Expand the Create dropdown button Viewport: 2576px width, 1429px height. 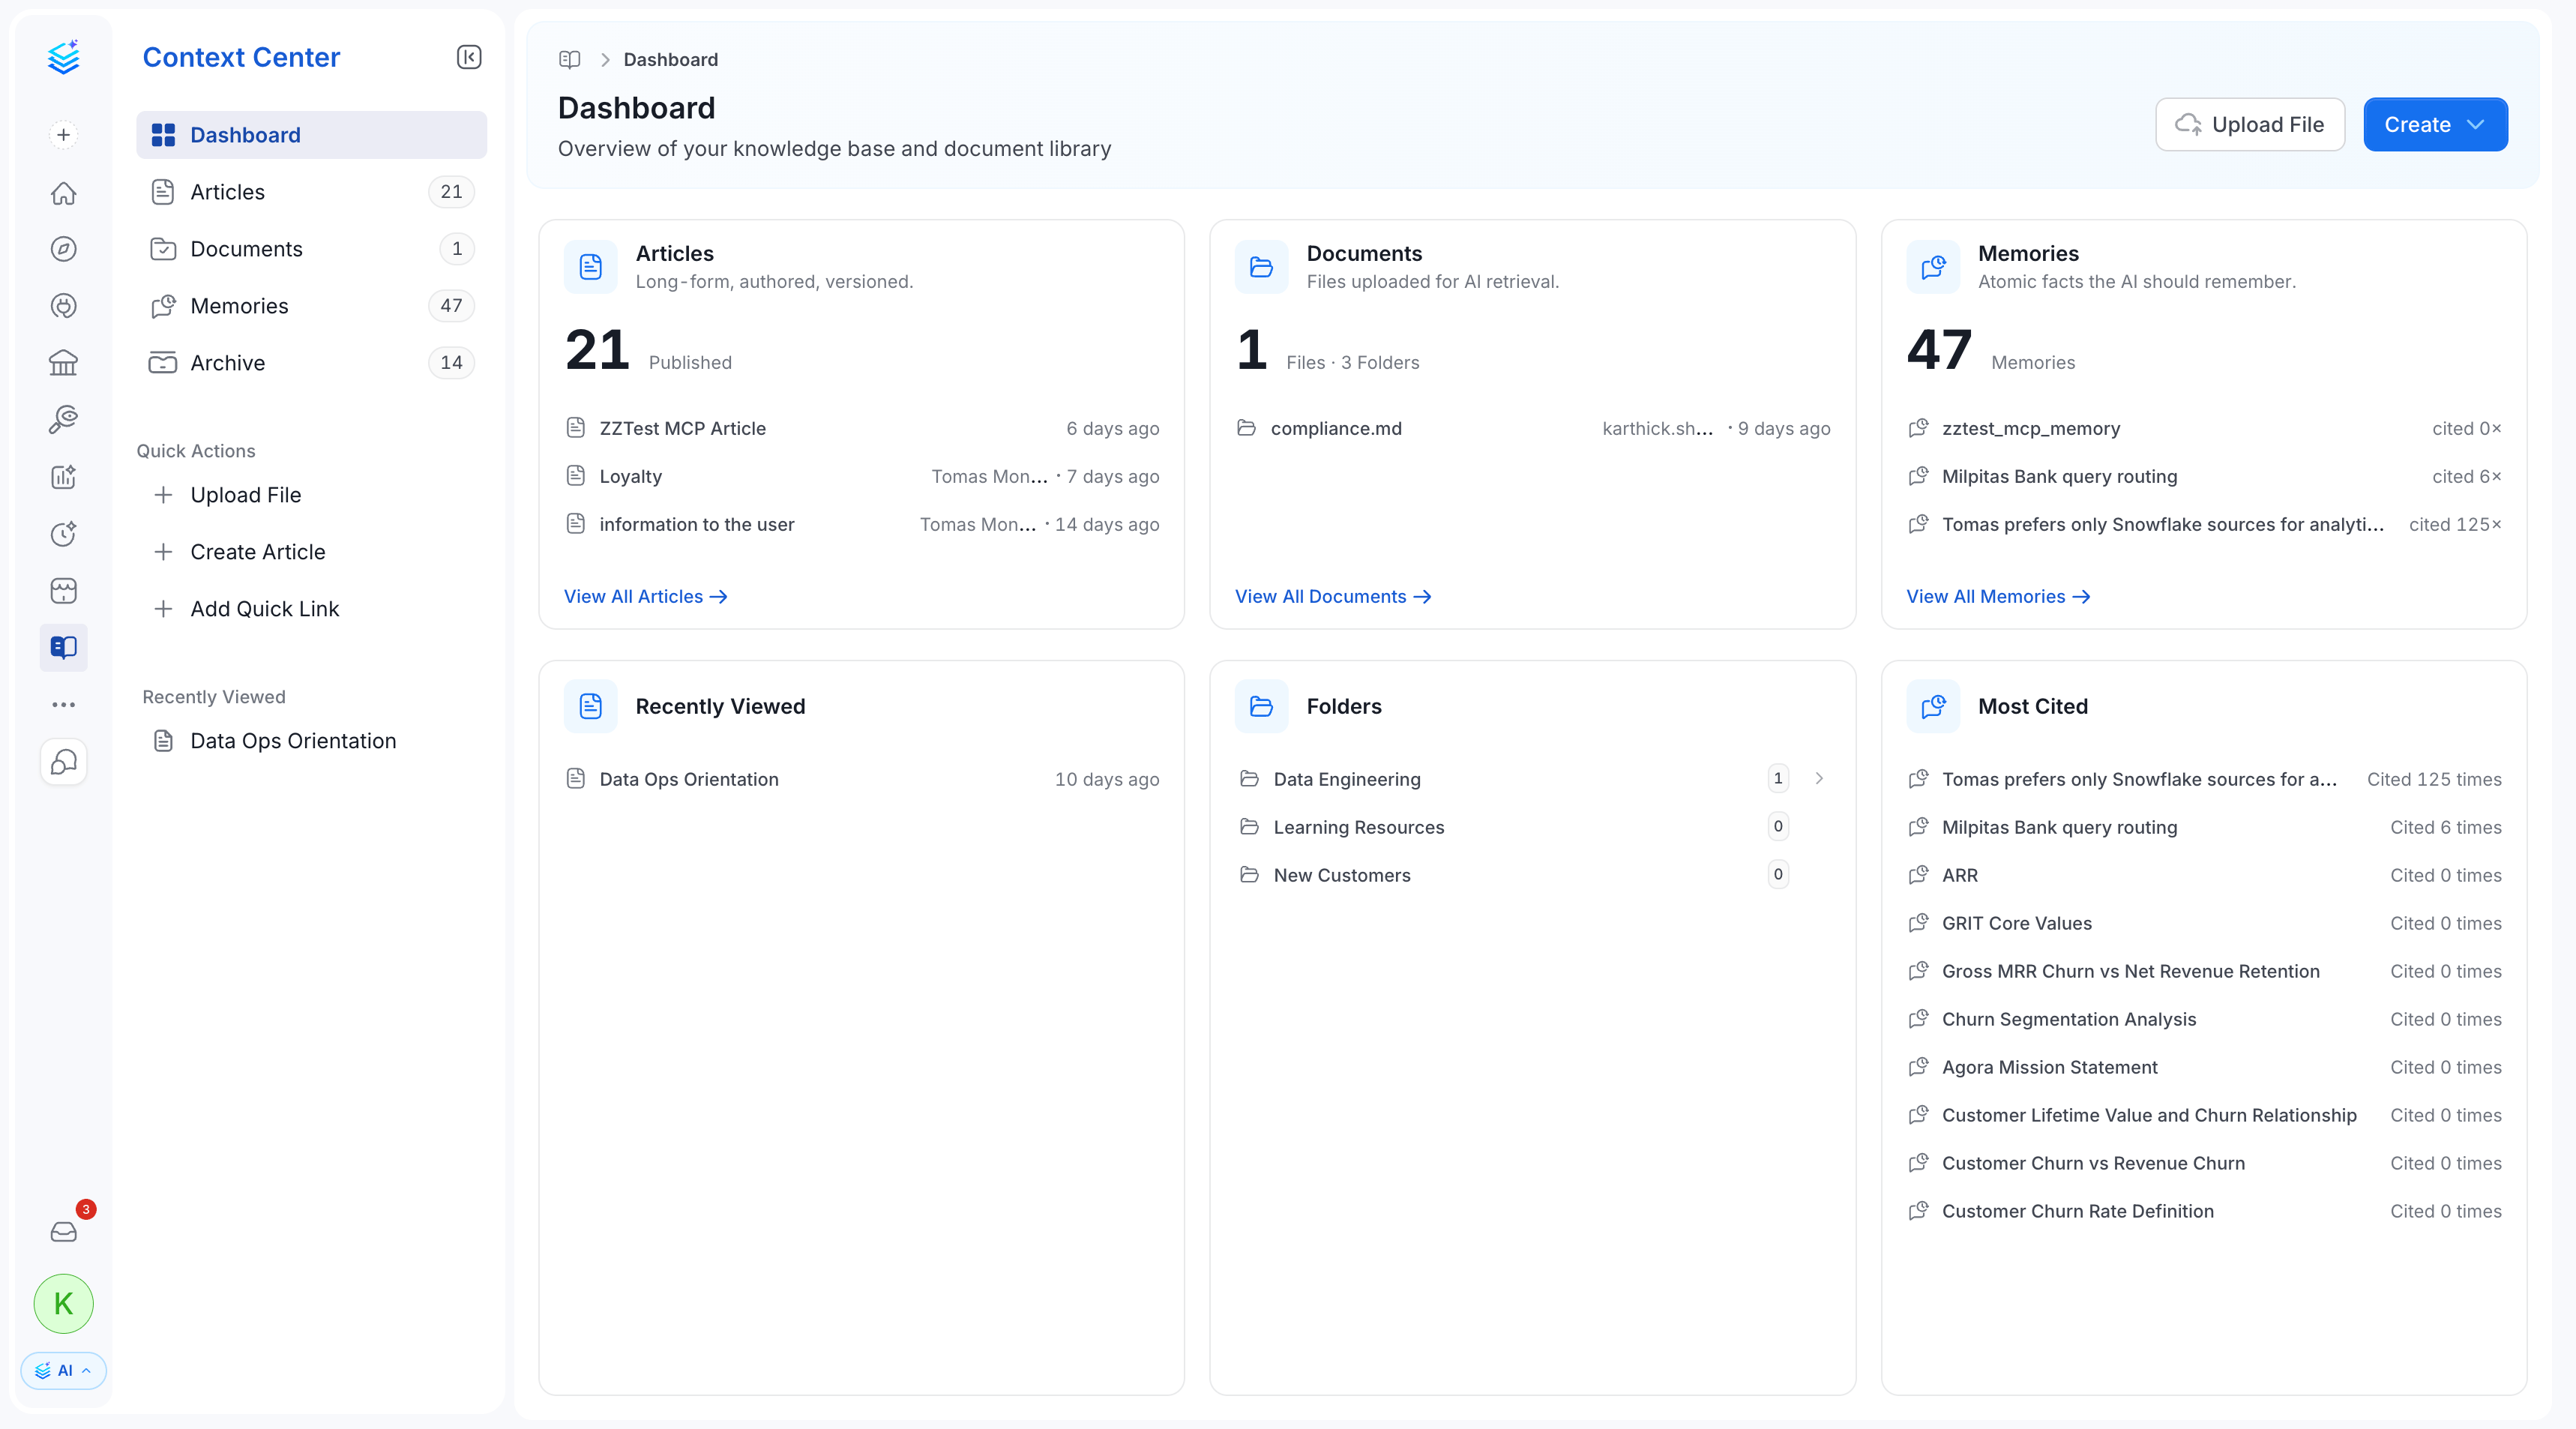(x=2435, y=125)
